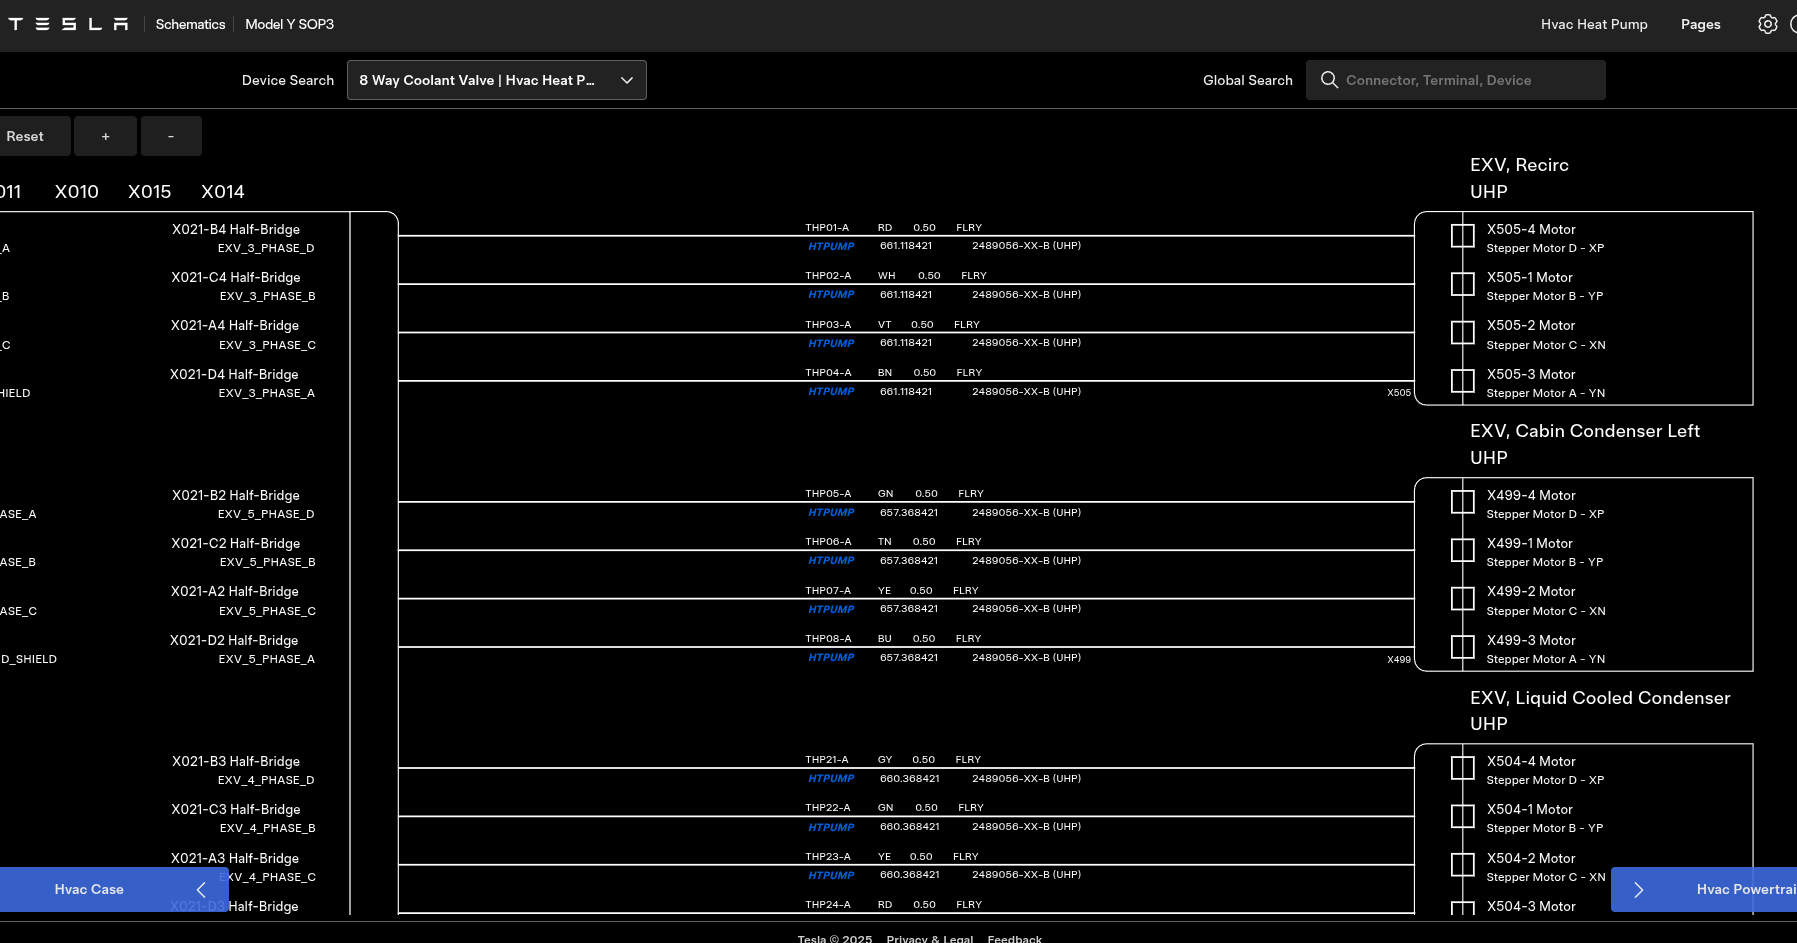The height and width of the screenshot is (943, 1797).
Task: Select the X021-C2 Half-Bridge label
Action: [236, 543]
